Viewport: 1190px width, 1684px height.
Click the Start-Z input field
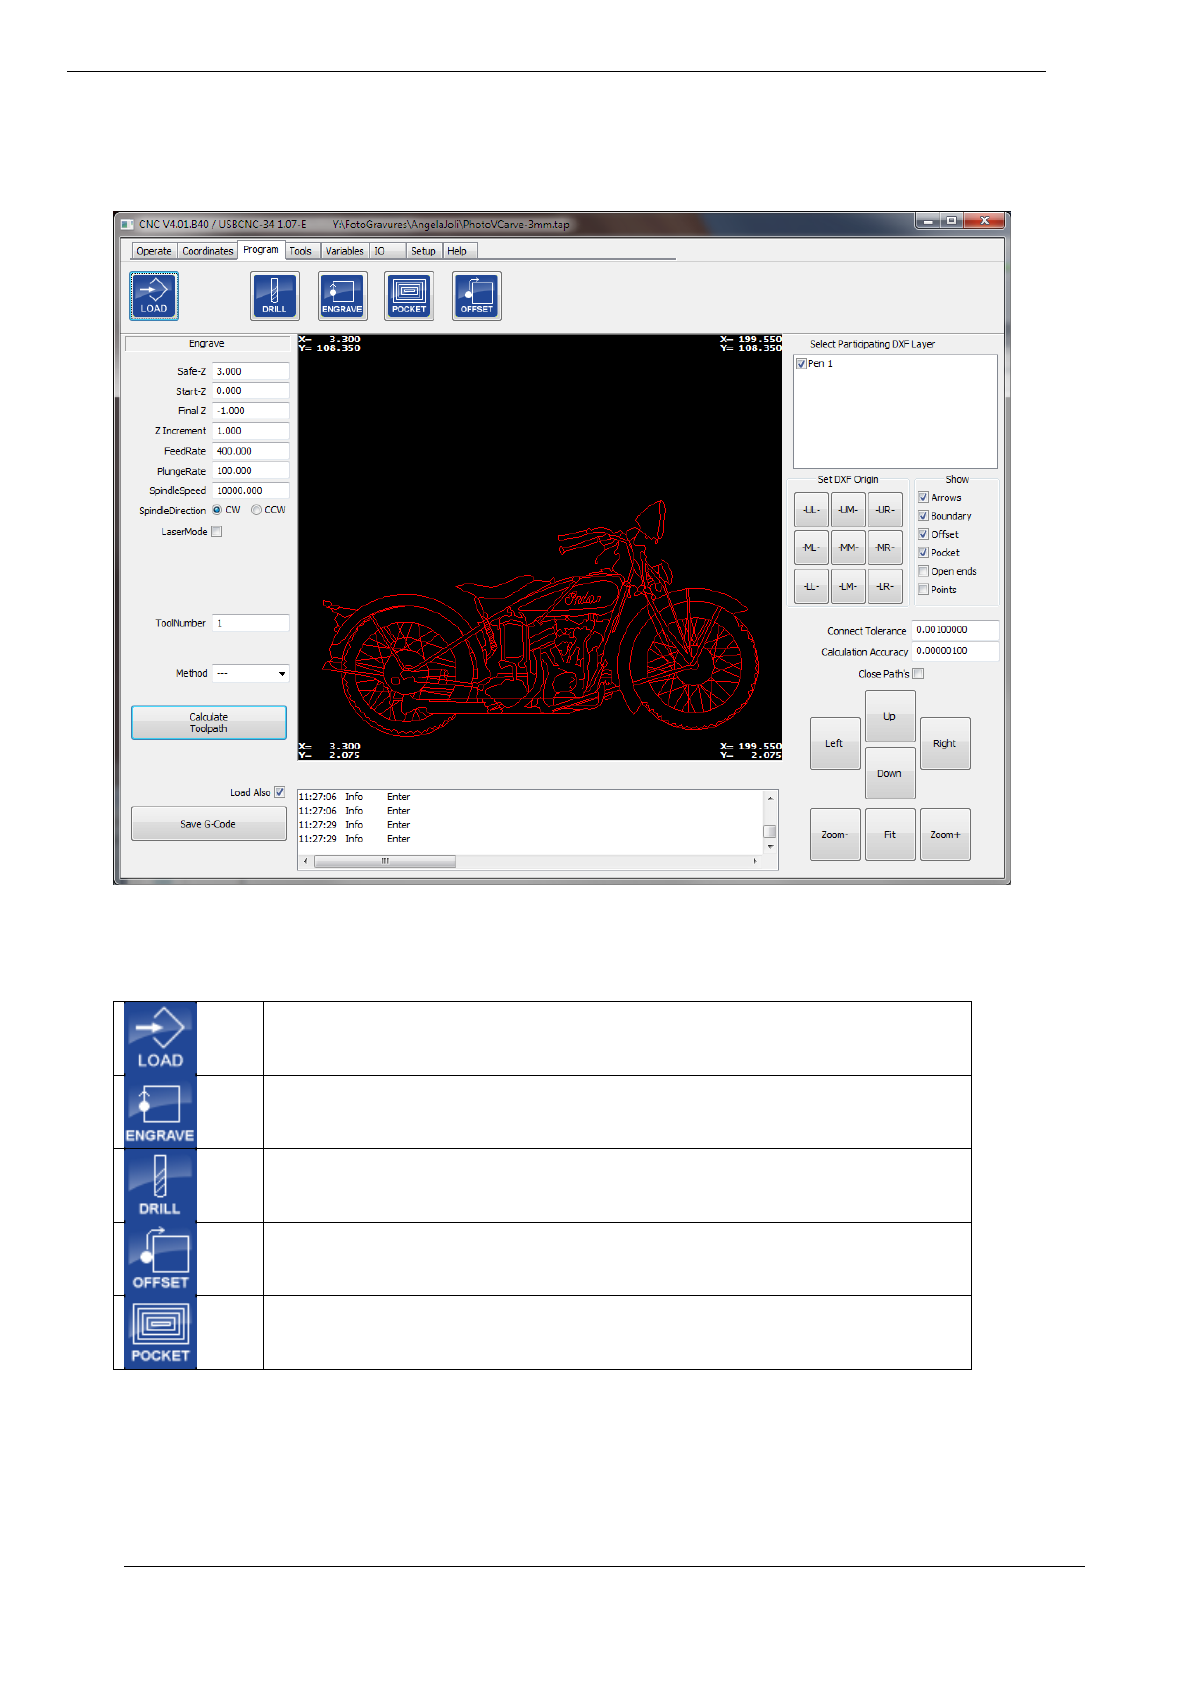pyautogui.click(x=251, y=391)
